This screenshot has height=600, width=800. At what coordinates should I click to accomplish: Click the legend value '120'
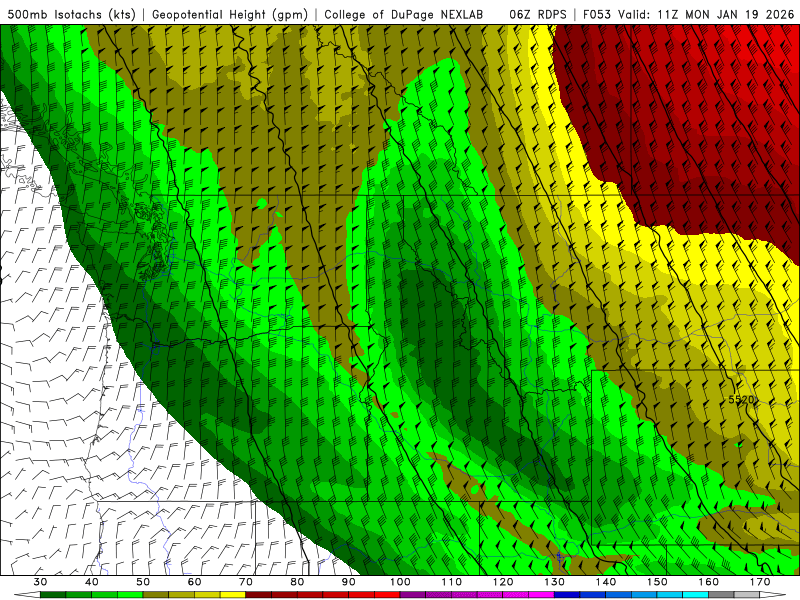[503, 582]
